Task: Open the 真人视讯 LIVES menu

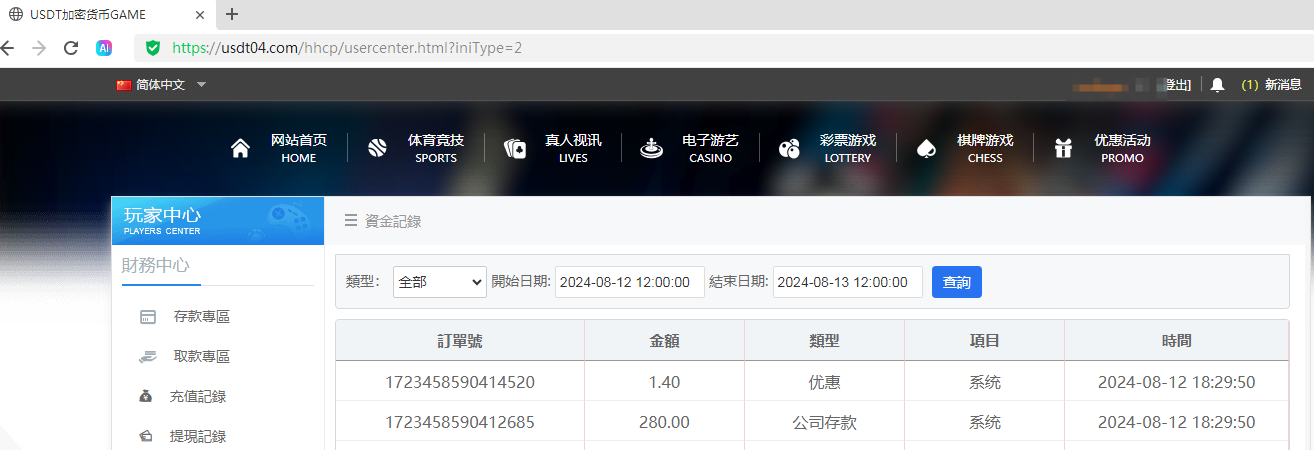Action: [573, 149]
